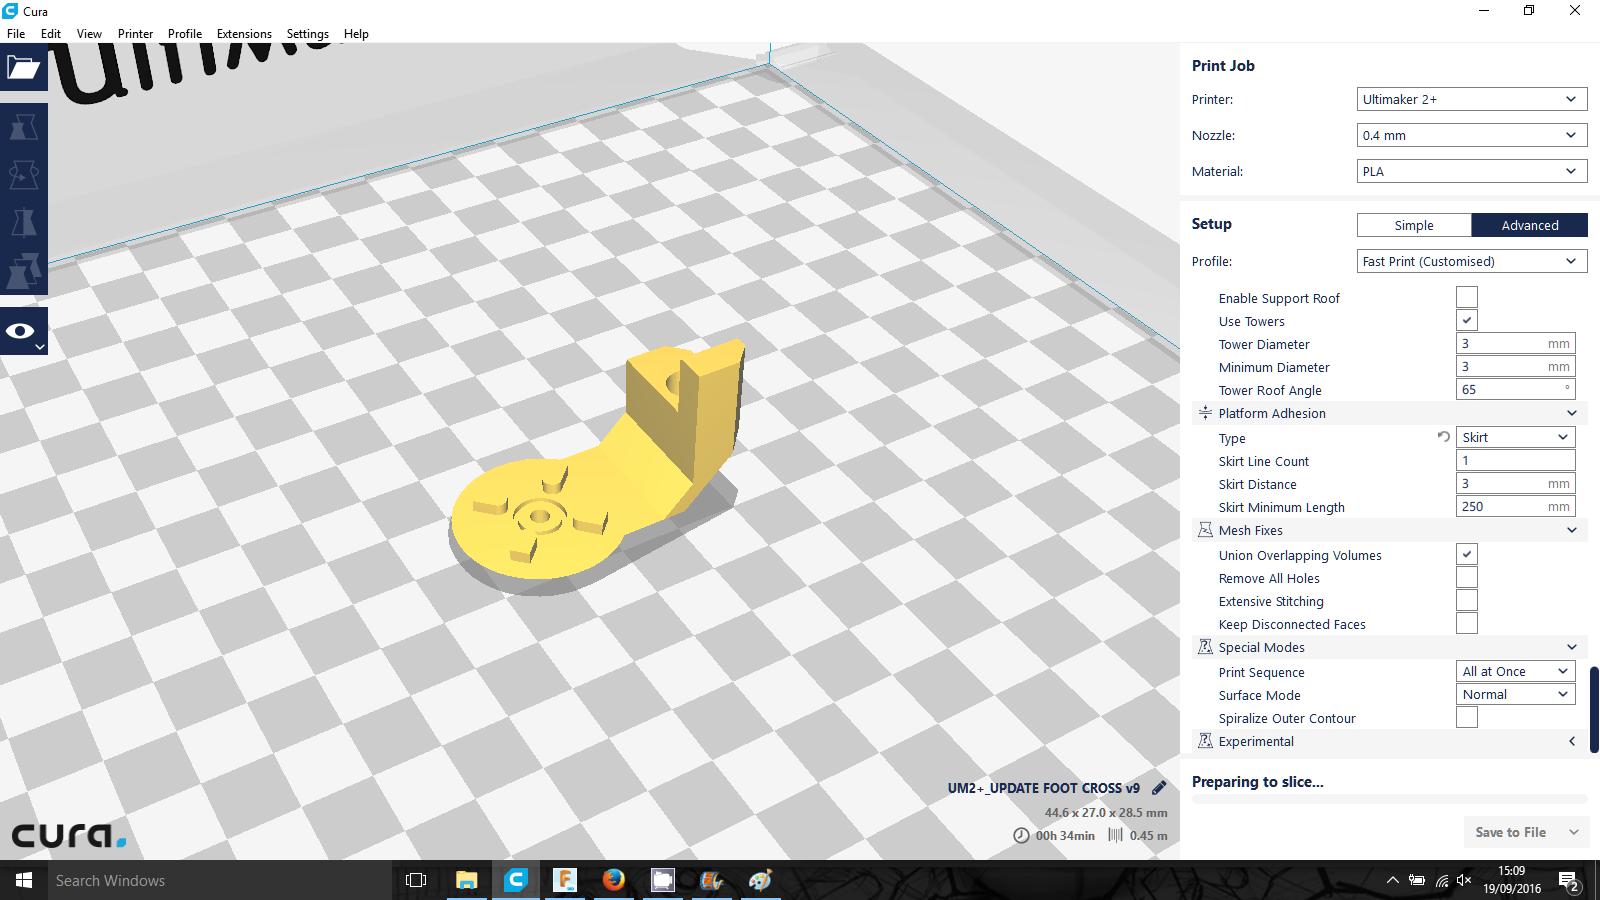Select the Scale tool in sidebar
Viewport: 1600px width, 900px height.
(23, 127)
